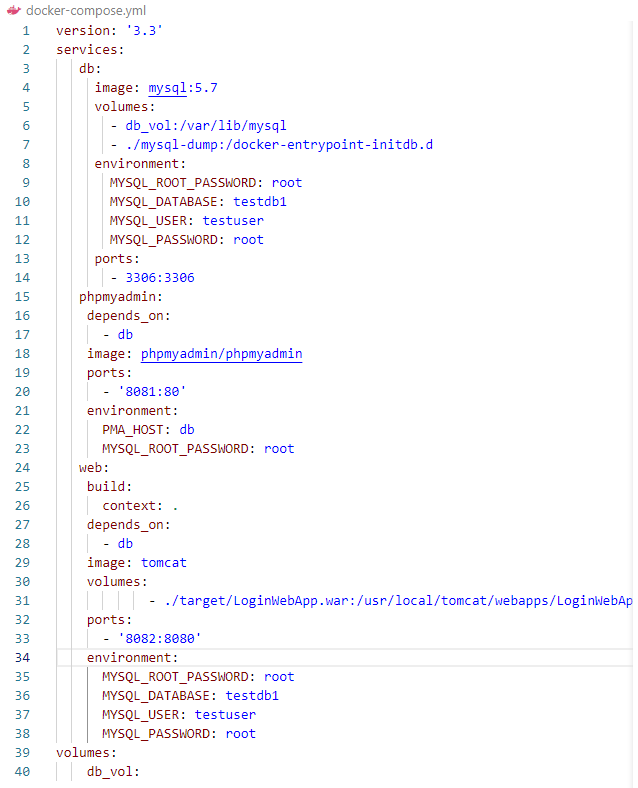Click the PMA_HOST key
Image resolution: width=638 pixels, height=788 pixels.
[x=133, y=430]
